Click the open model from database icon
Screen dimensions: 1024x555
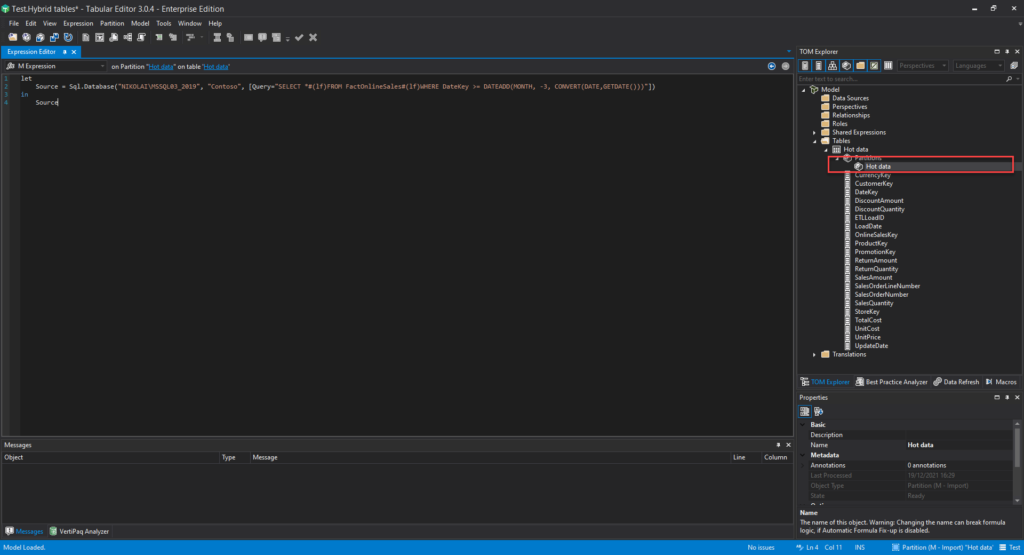coord(27,38)
